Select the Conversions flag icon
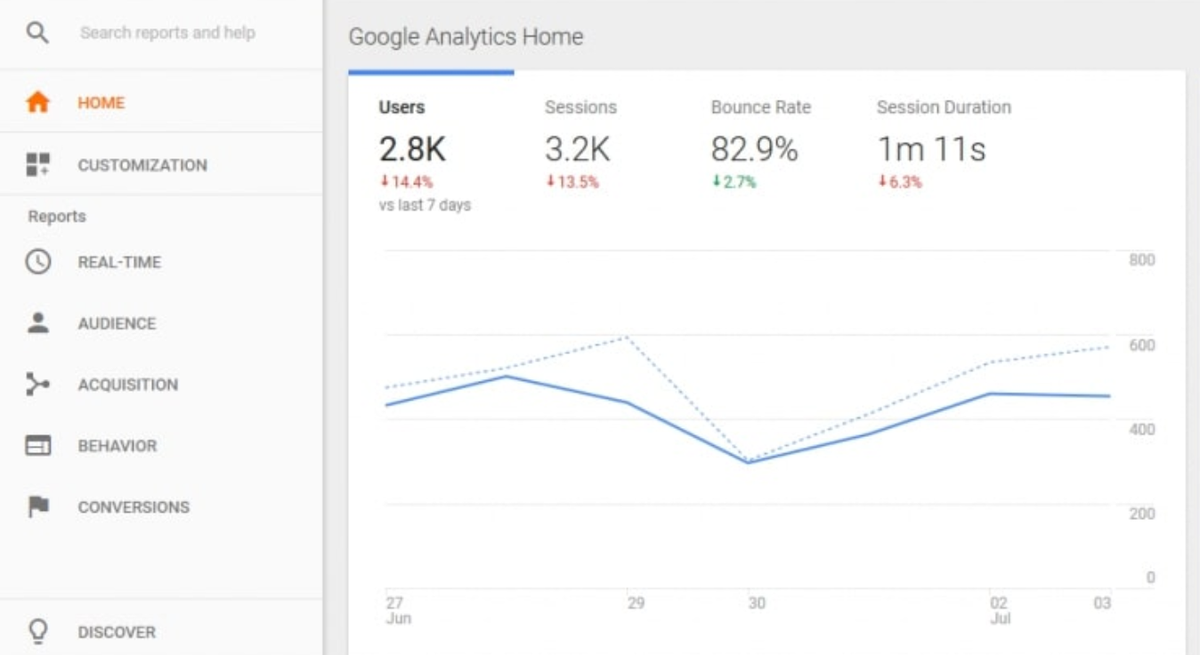 39,507
